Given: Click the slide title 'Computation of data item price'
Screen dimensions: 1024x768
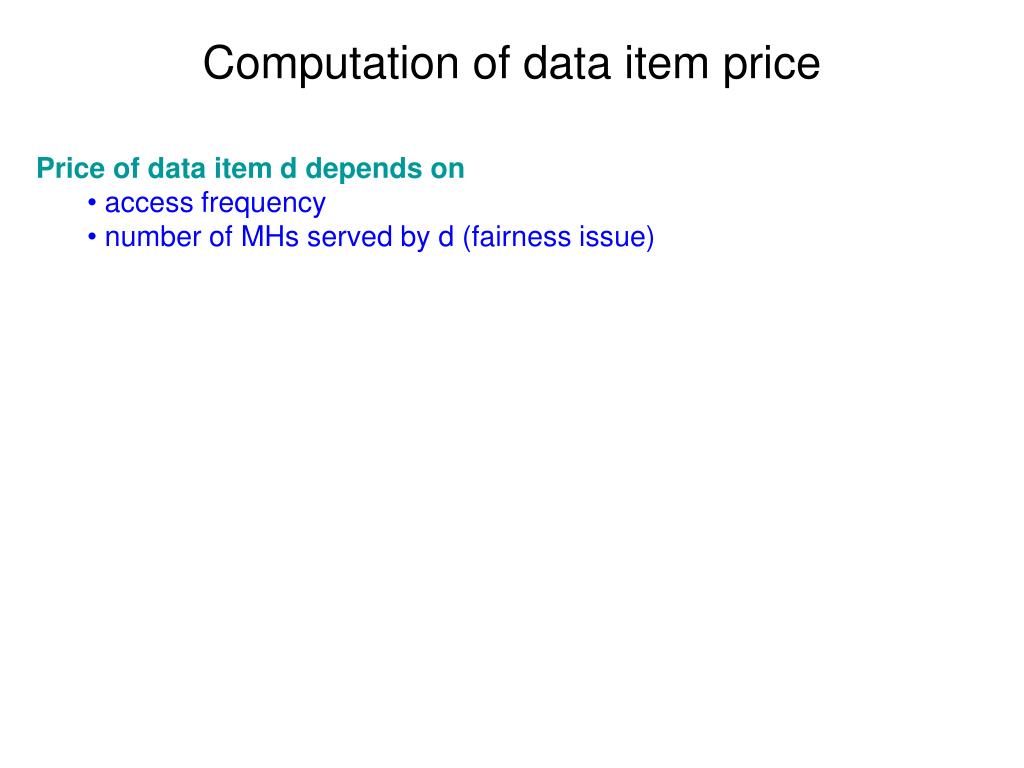Looking at the screenshot, I should tap(511, 64).
